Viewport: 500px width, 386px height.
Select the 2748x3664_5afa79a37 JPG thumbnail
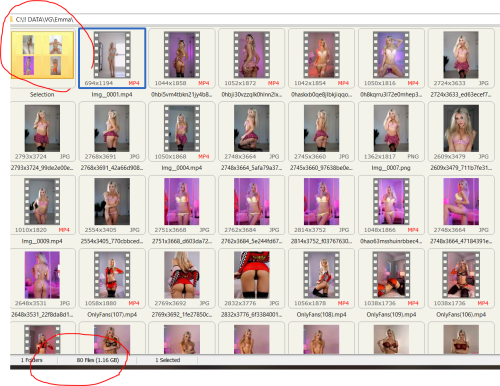252,128
